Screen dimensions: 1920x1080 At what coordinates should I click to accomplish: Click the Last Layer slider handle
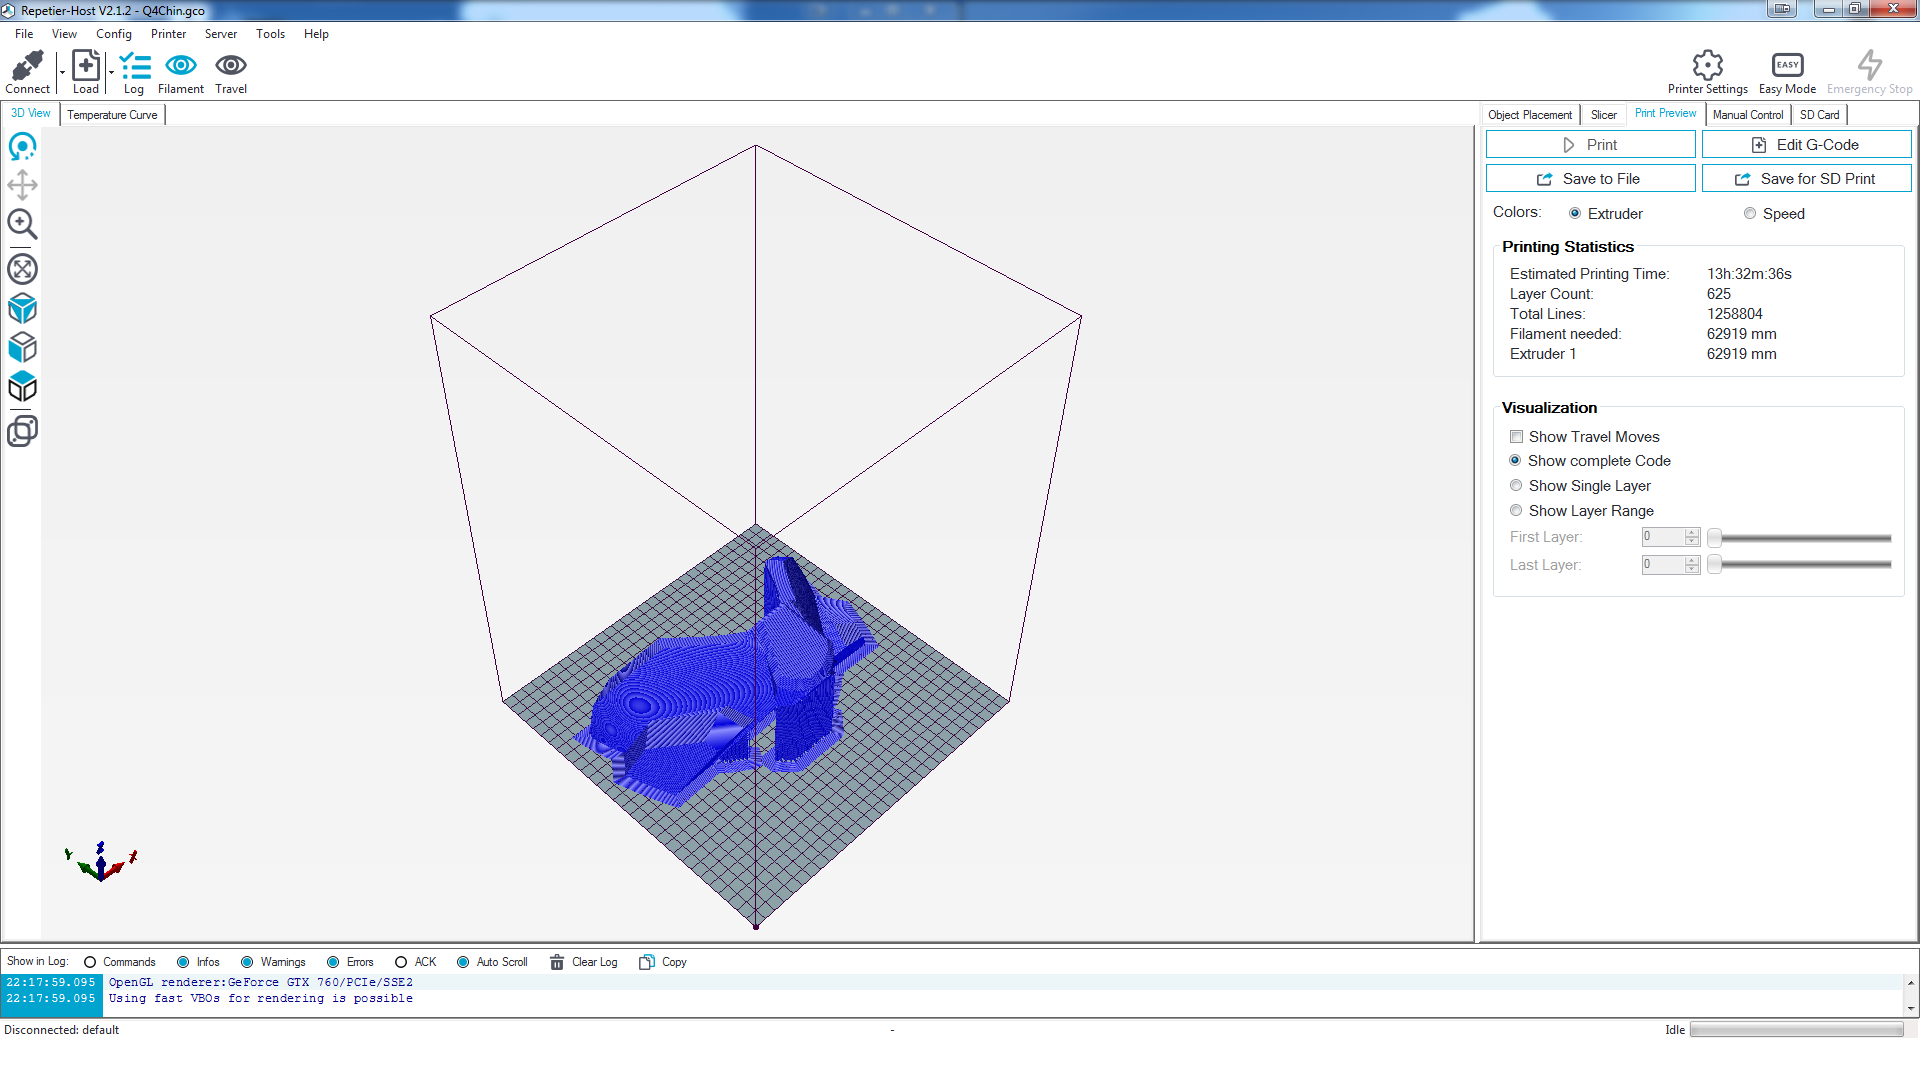pyautogui.click(x=1714, y=565)
